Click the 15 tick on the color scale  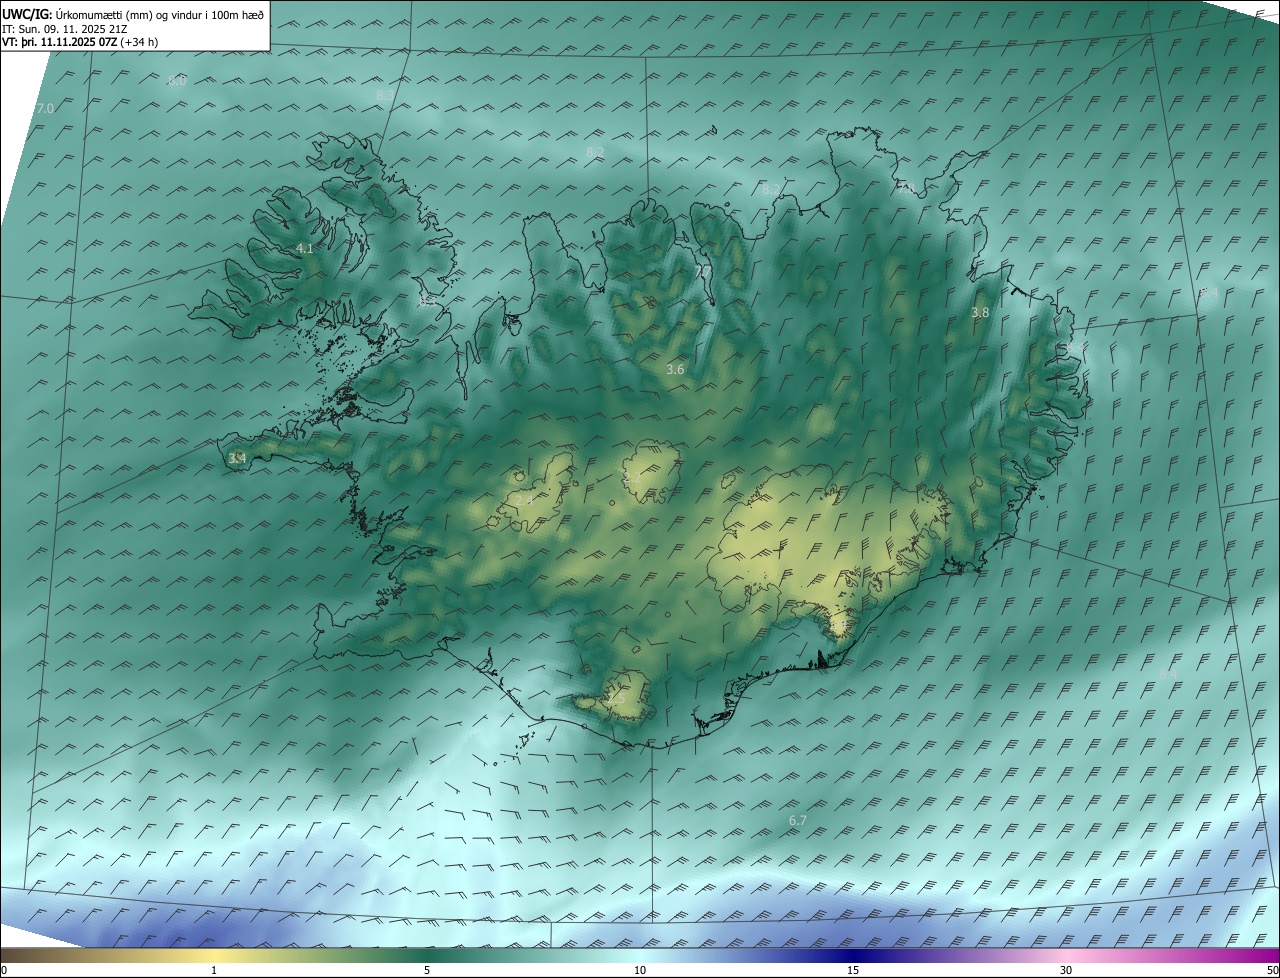pos(853,971)
